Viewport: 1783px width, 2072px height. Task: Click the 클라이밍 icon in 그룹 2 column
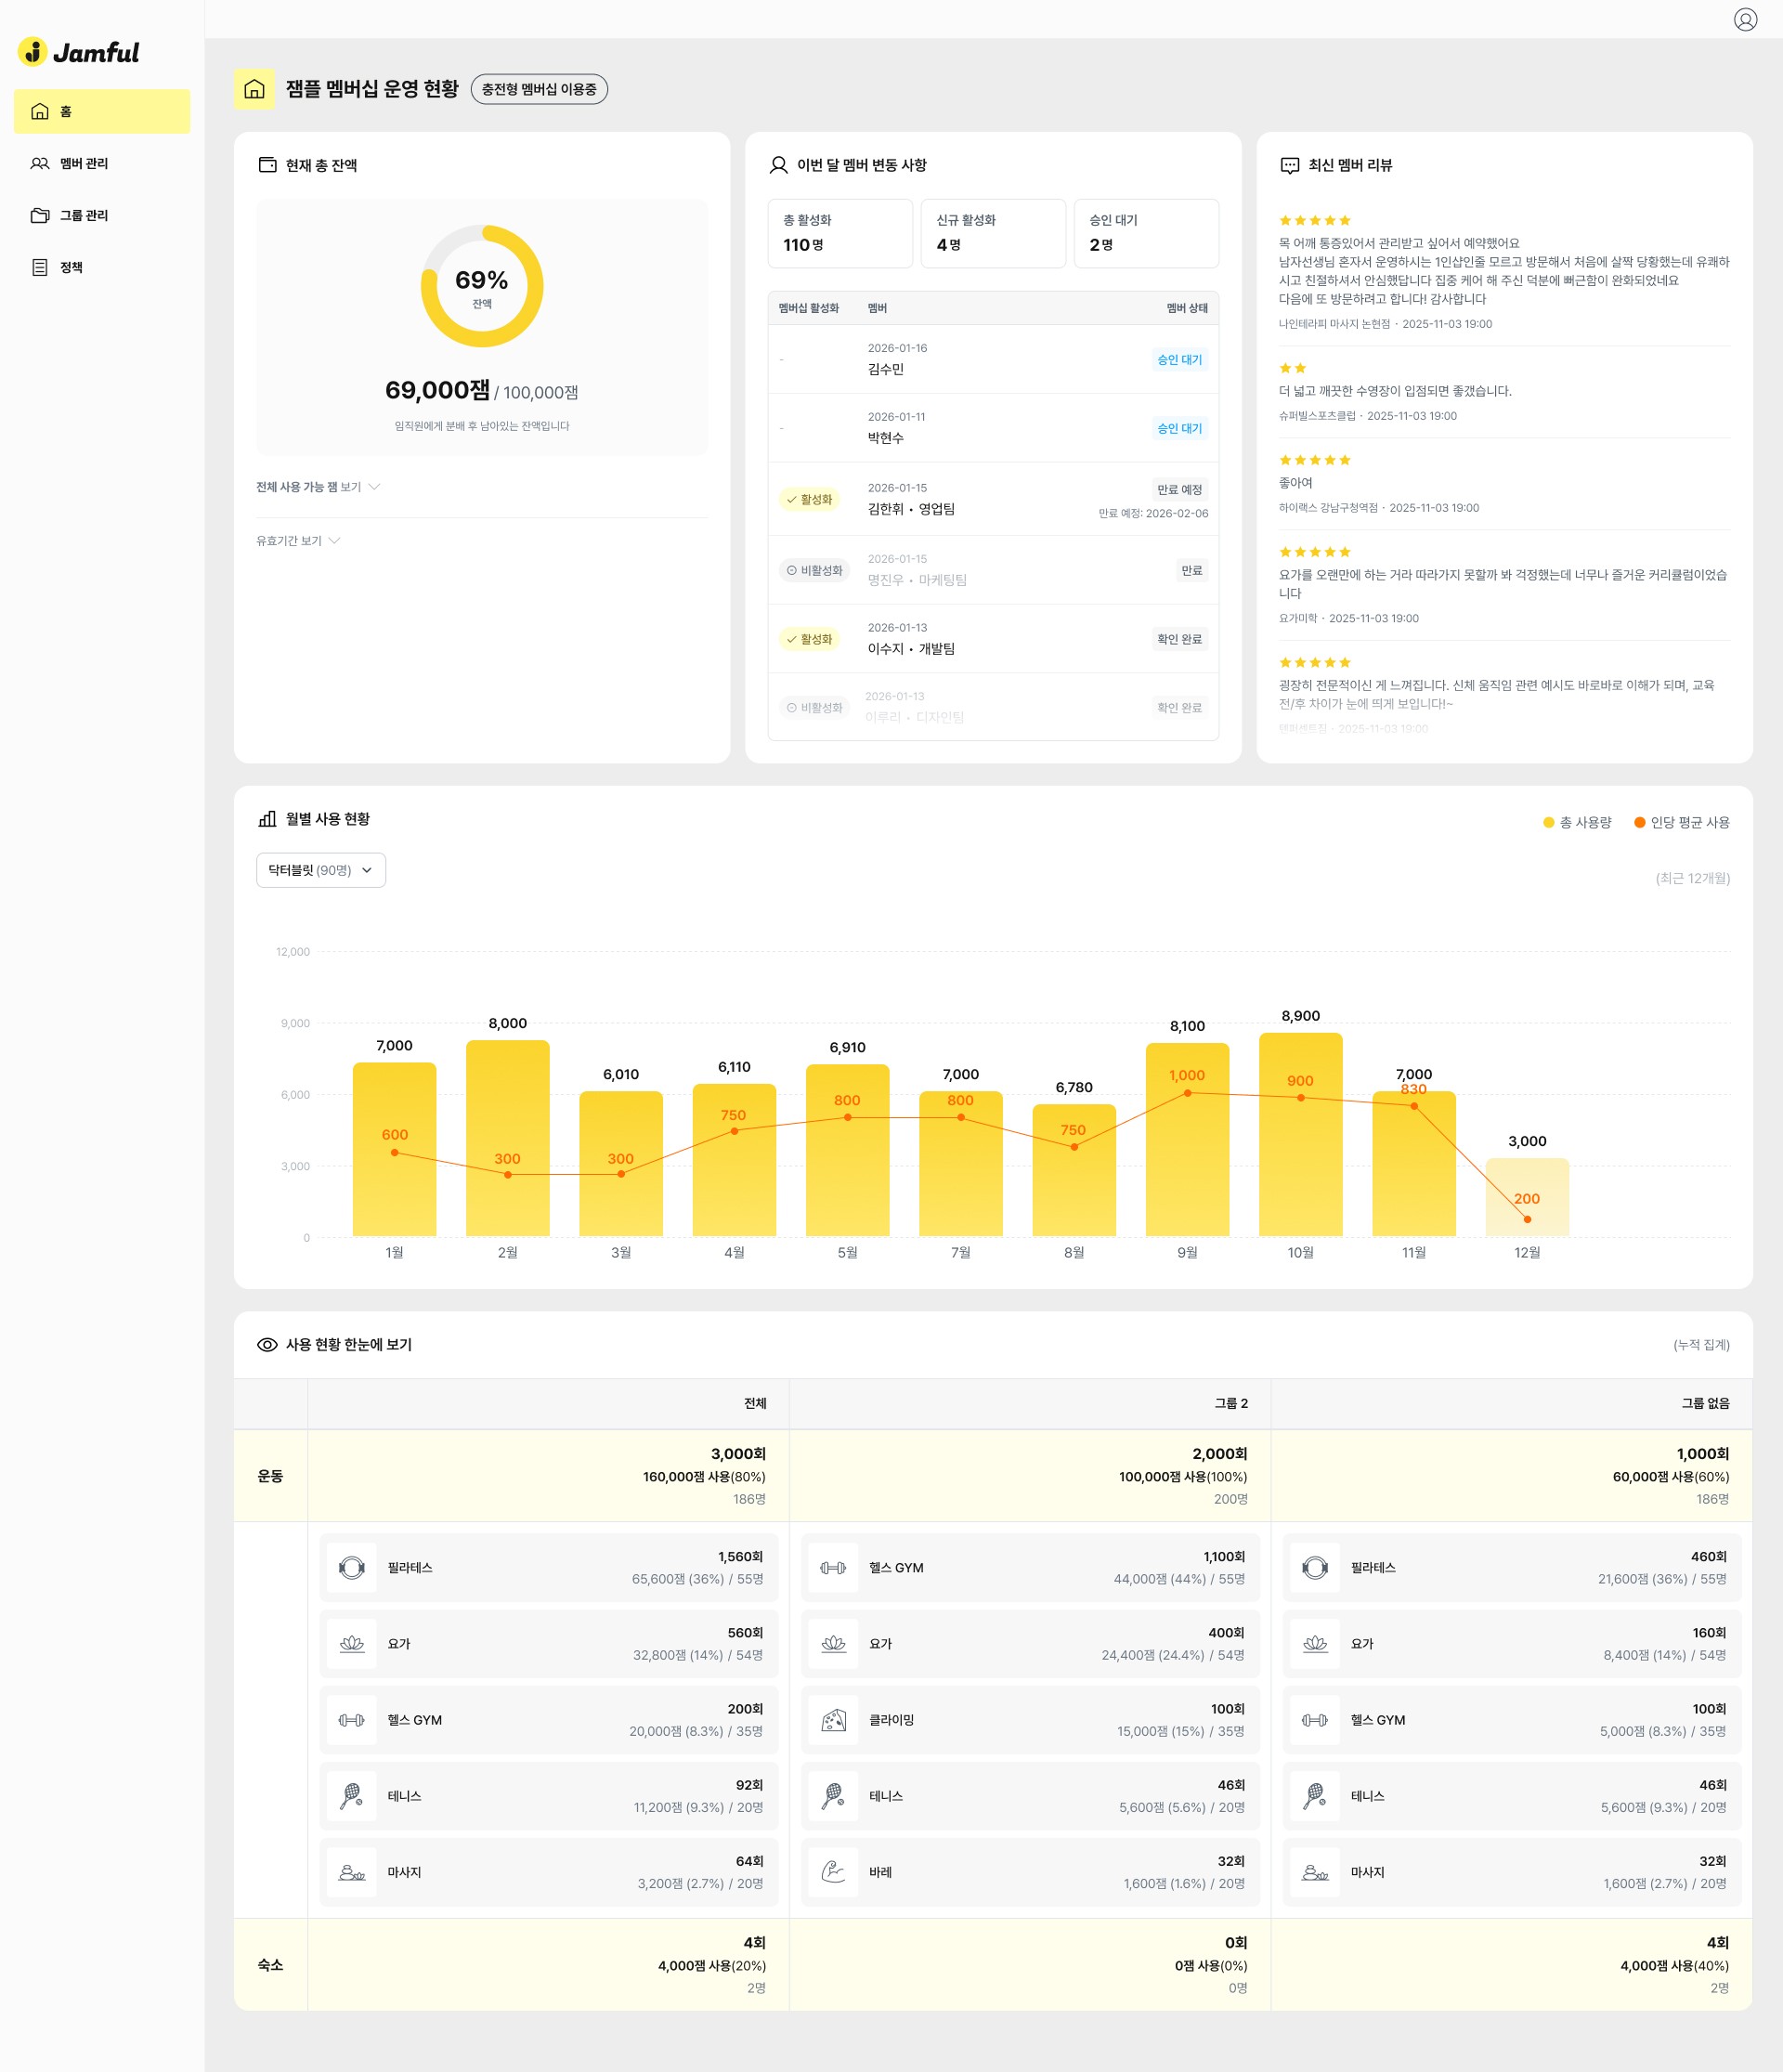(x=833, y=1720)
